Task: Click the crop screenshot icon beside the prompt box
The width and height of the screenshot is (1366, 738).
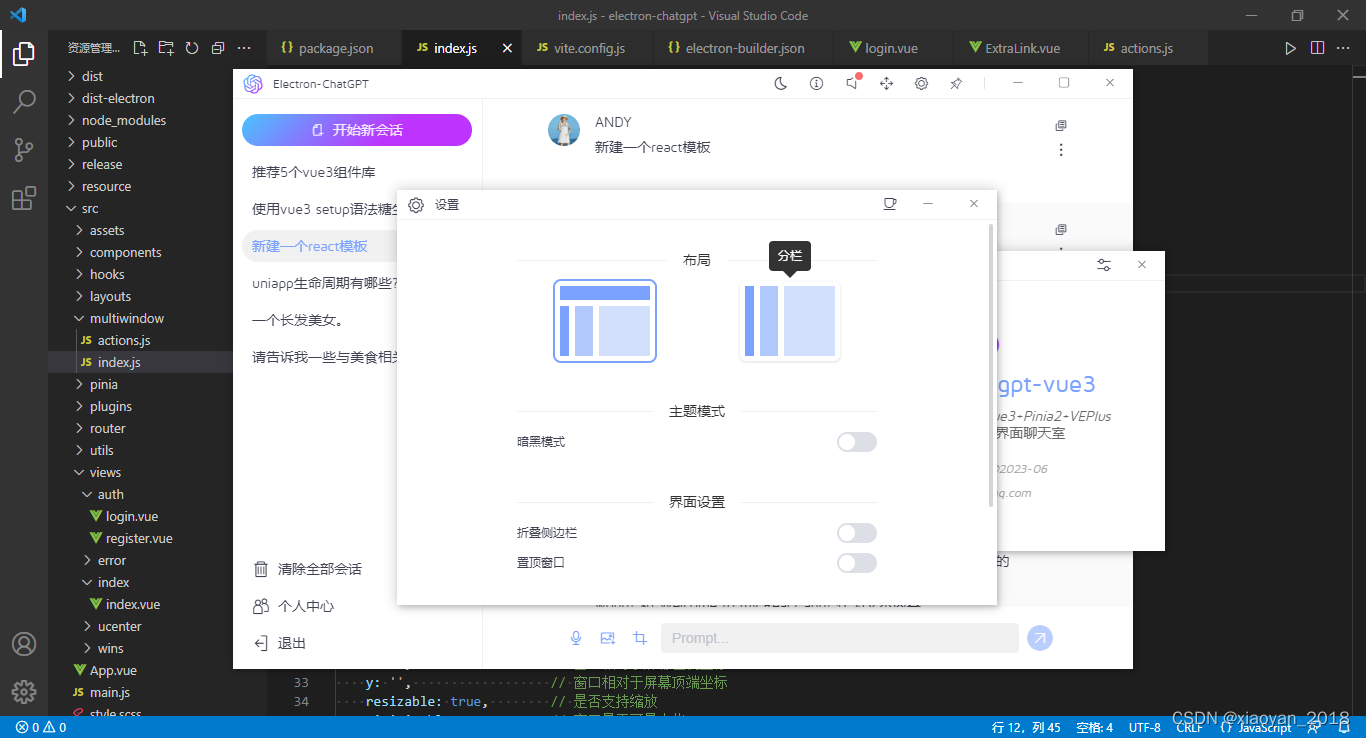Action: (640, 638)
